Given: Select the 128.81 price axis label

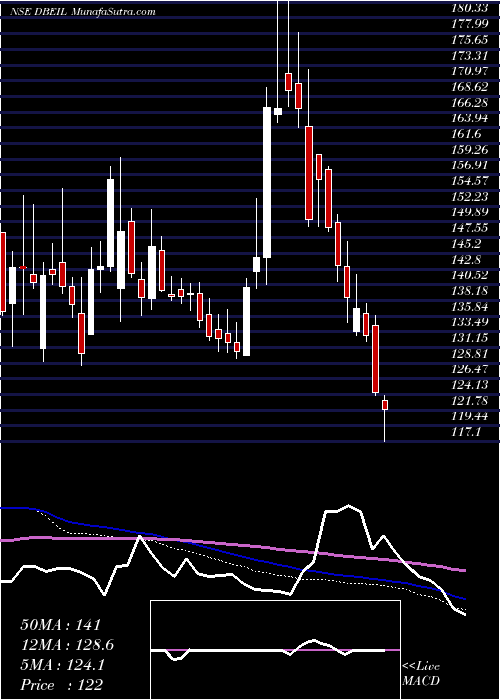Looking at the screenshot, I should coord(471,353).
